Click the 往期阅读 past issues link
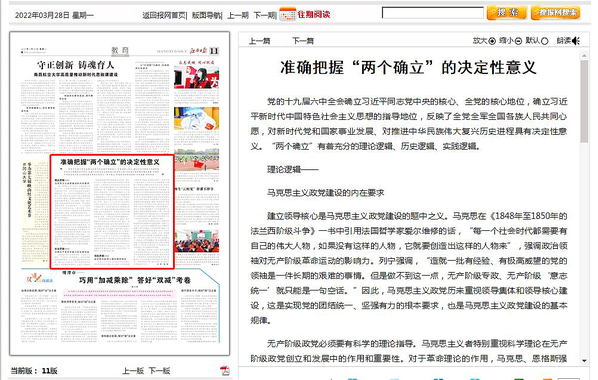This screenshot has height=380, width=598. (313, 14)
